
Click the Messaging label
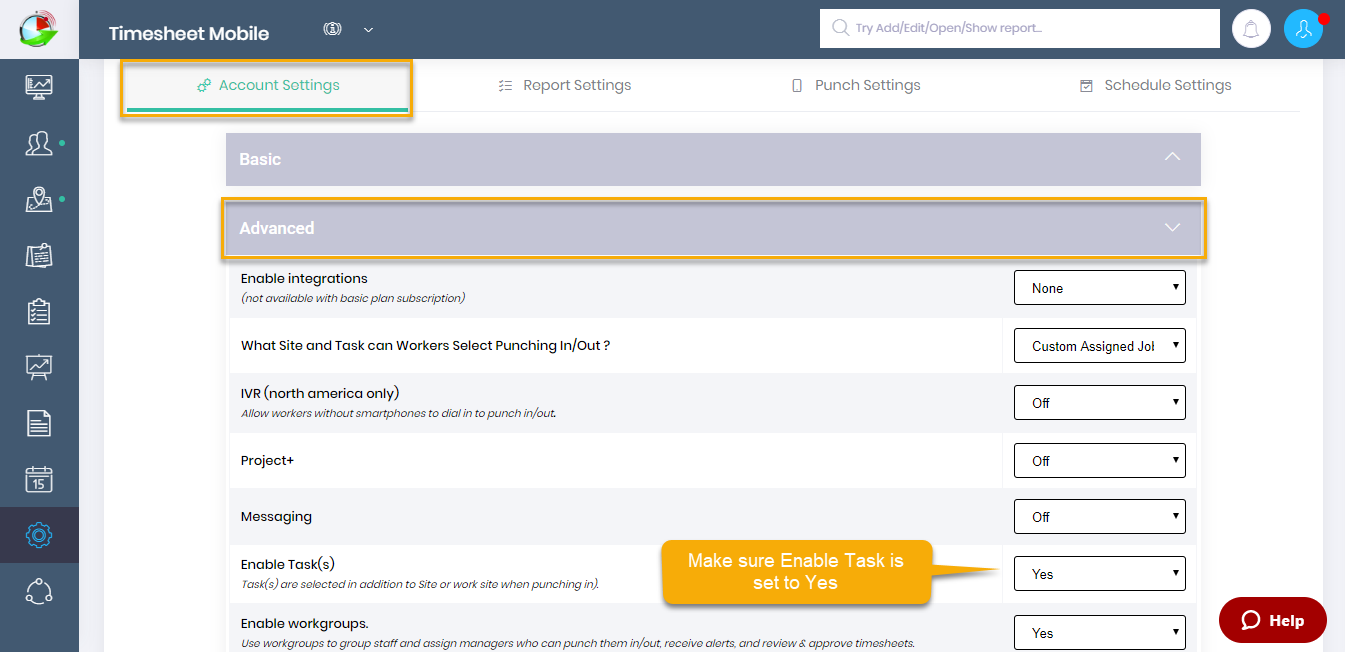click(276, 517)
